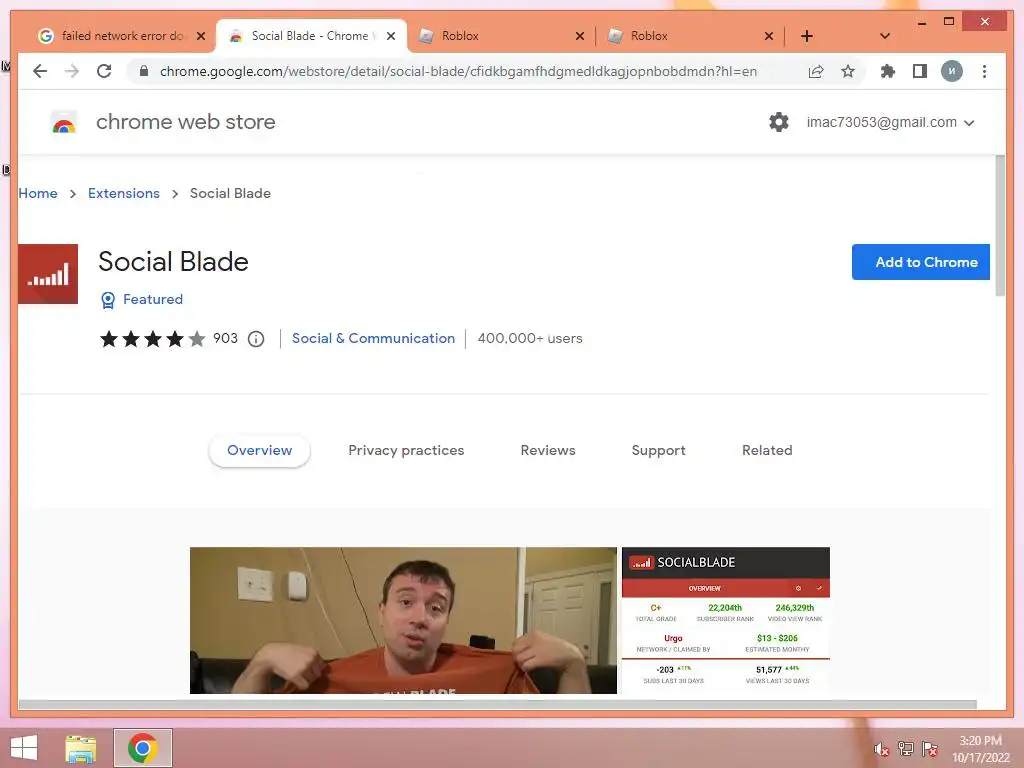Open the Action Center flag icon

click(930, 749)
